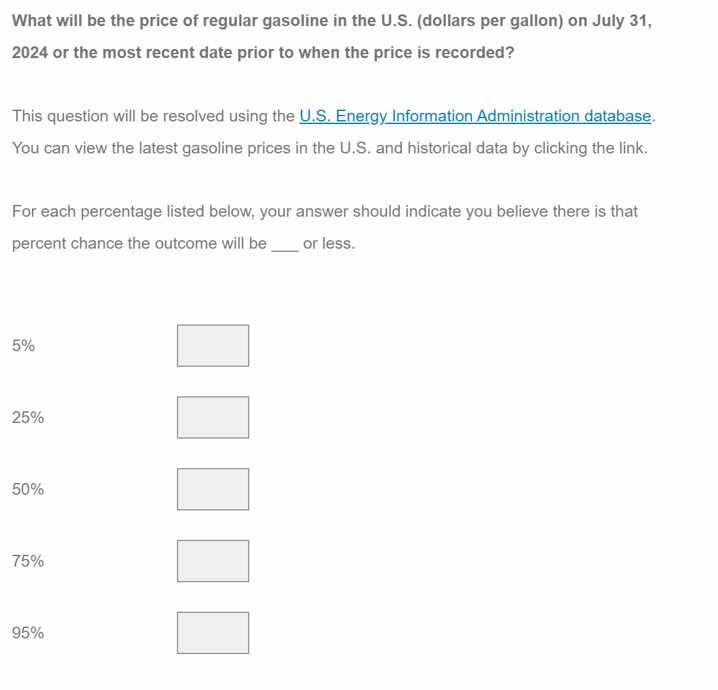Viewport: 718px width, 690px height.
Task: Activate the 95% answer text box
Action: 213,633
